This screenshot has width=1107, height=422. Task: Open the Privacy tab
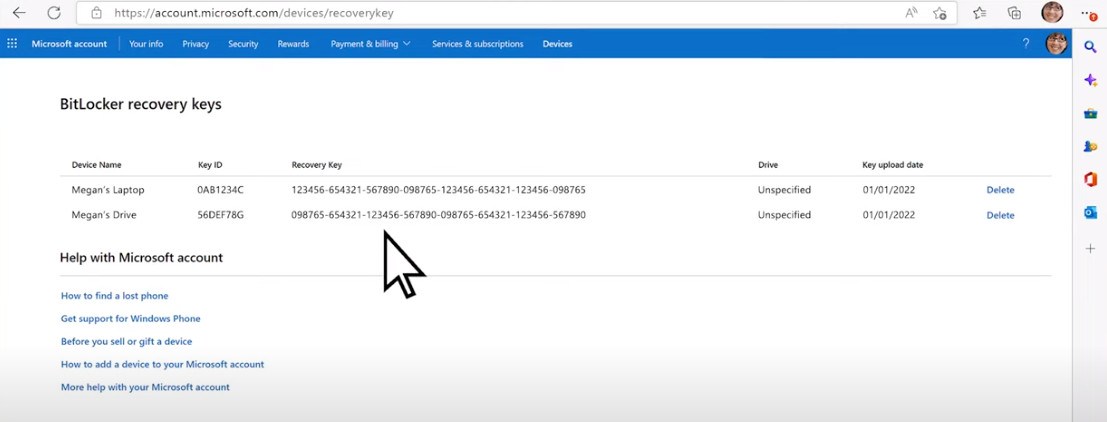tap(196, 44)
